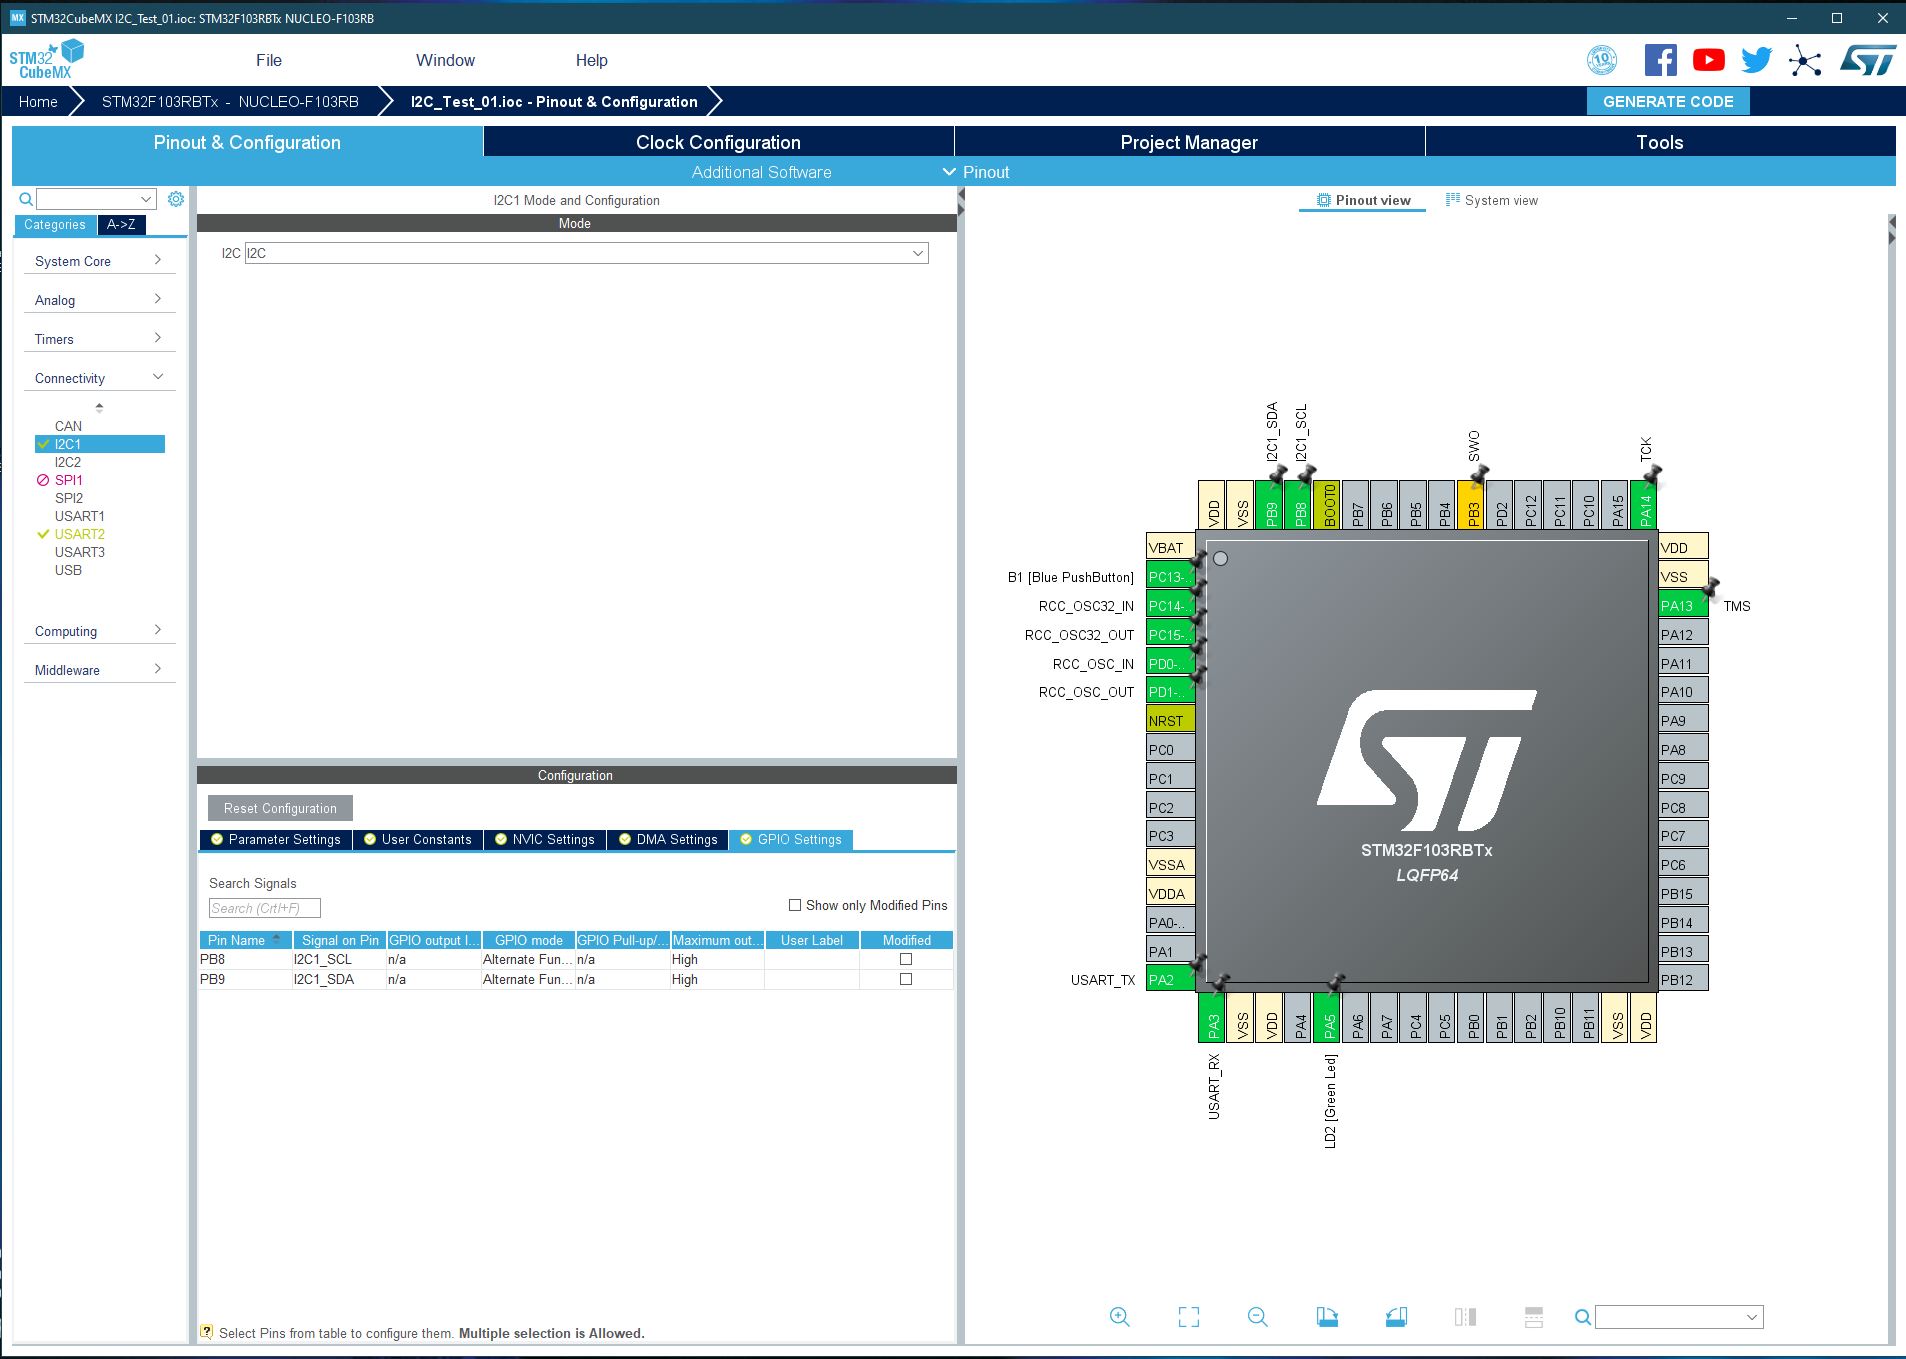Open the pin search combo box at bottom
The width and height of the screenshot is (1906, 1359).
1679,1317
